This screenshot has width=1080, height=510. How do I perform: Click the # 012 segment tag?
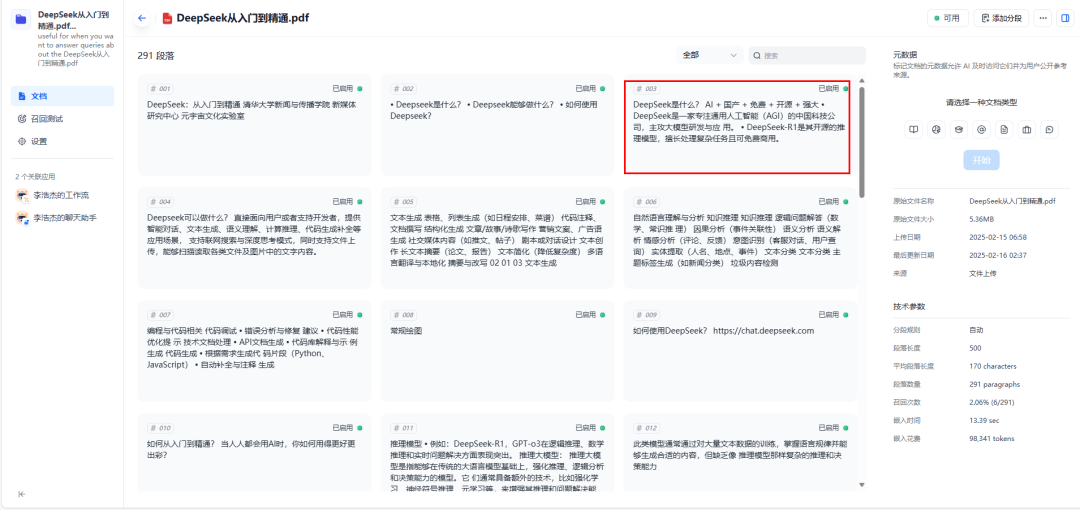tap(647, 428)
